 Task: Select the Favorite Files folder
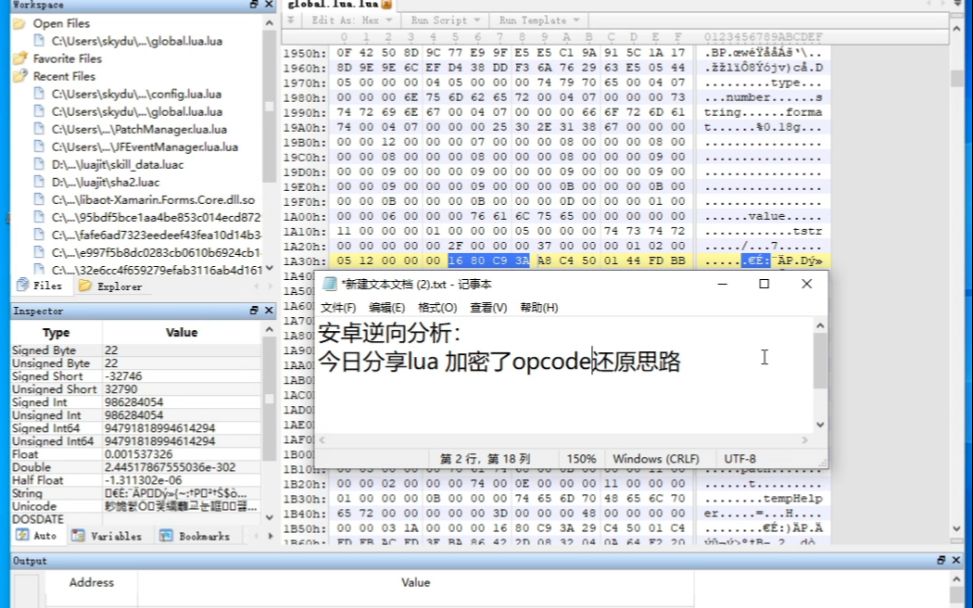[67, 59]
